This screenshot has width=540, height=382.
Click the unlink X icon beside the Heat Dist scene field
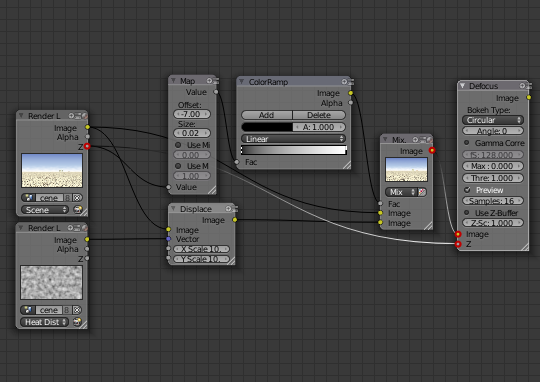[x=77, y=310]
